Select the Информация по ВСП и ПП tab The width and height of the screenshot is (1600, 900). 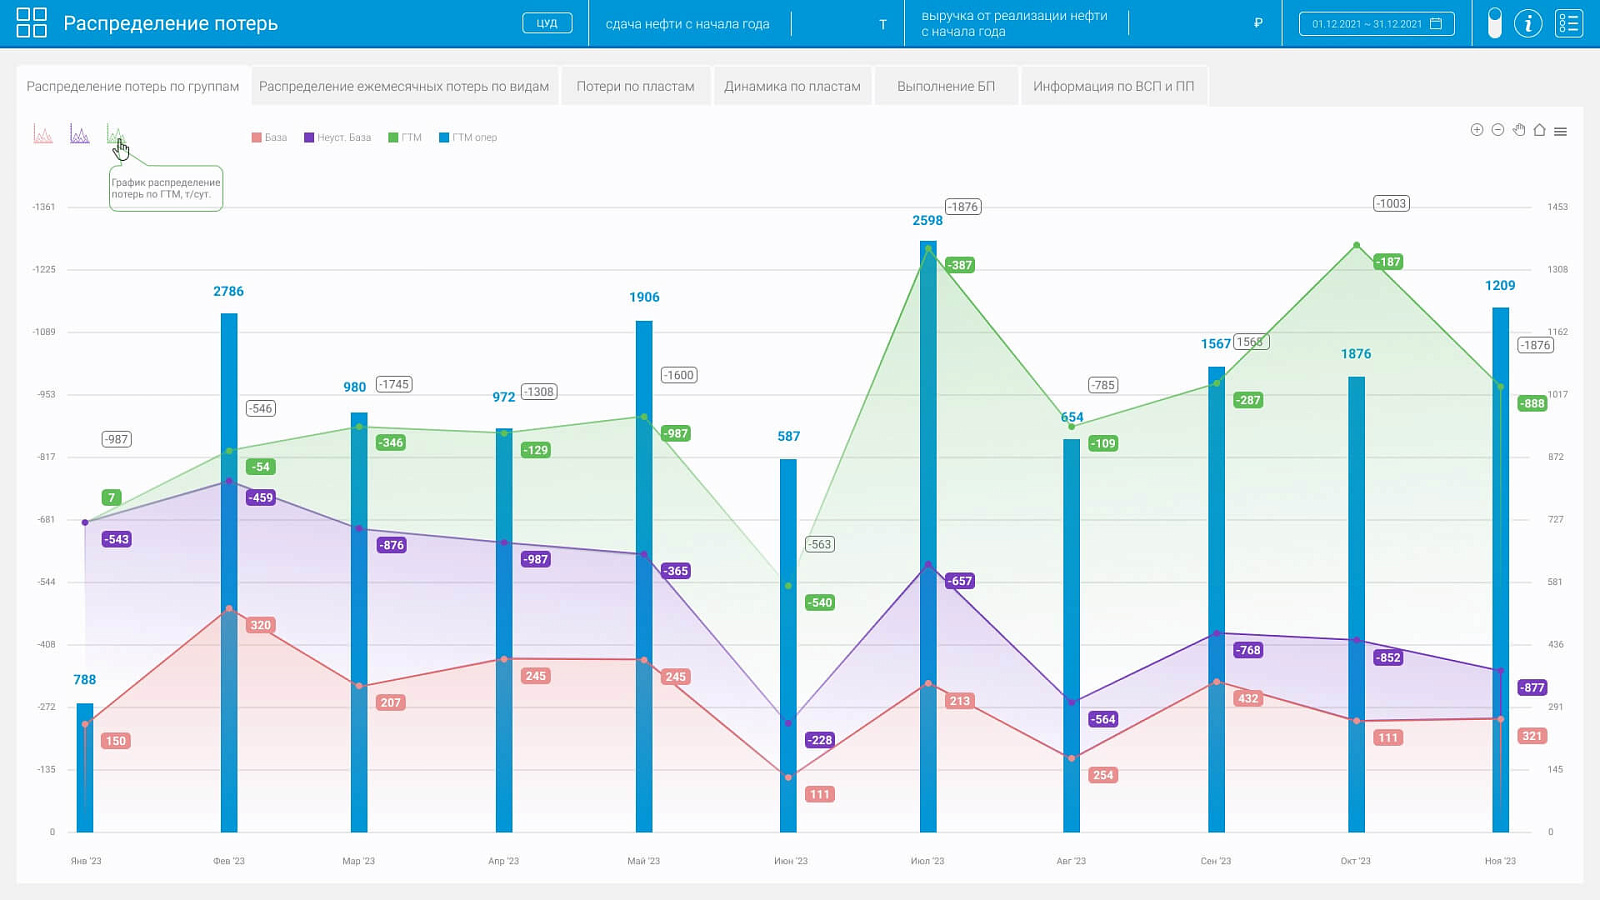[x=1114, y=86]
